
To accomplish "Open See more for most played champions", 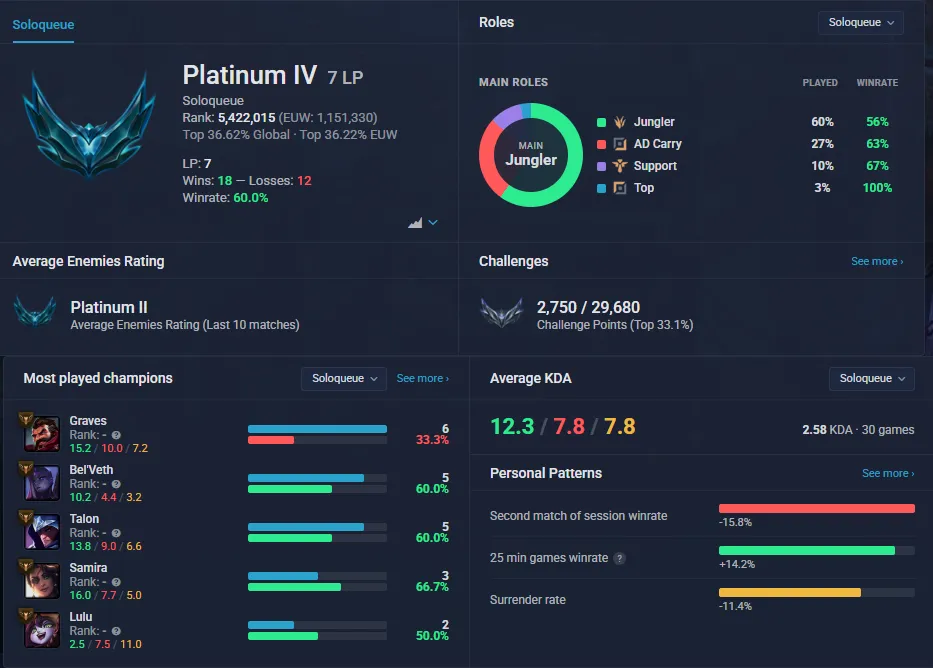I will [x=422, y=378].
